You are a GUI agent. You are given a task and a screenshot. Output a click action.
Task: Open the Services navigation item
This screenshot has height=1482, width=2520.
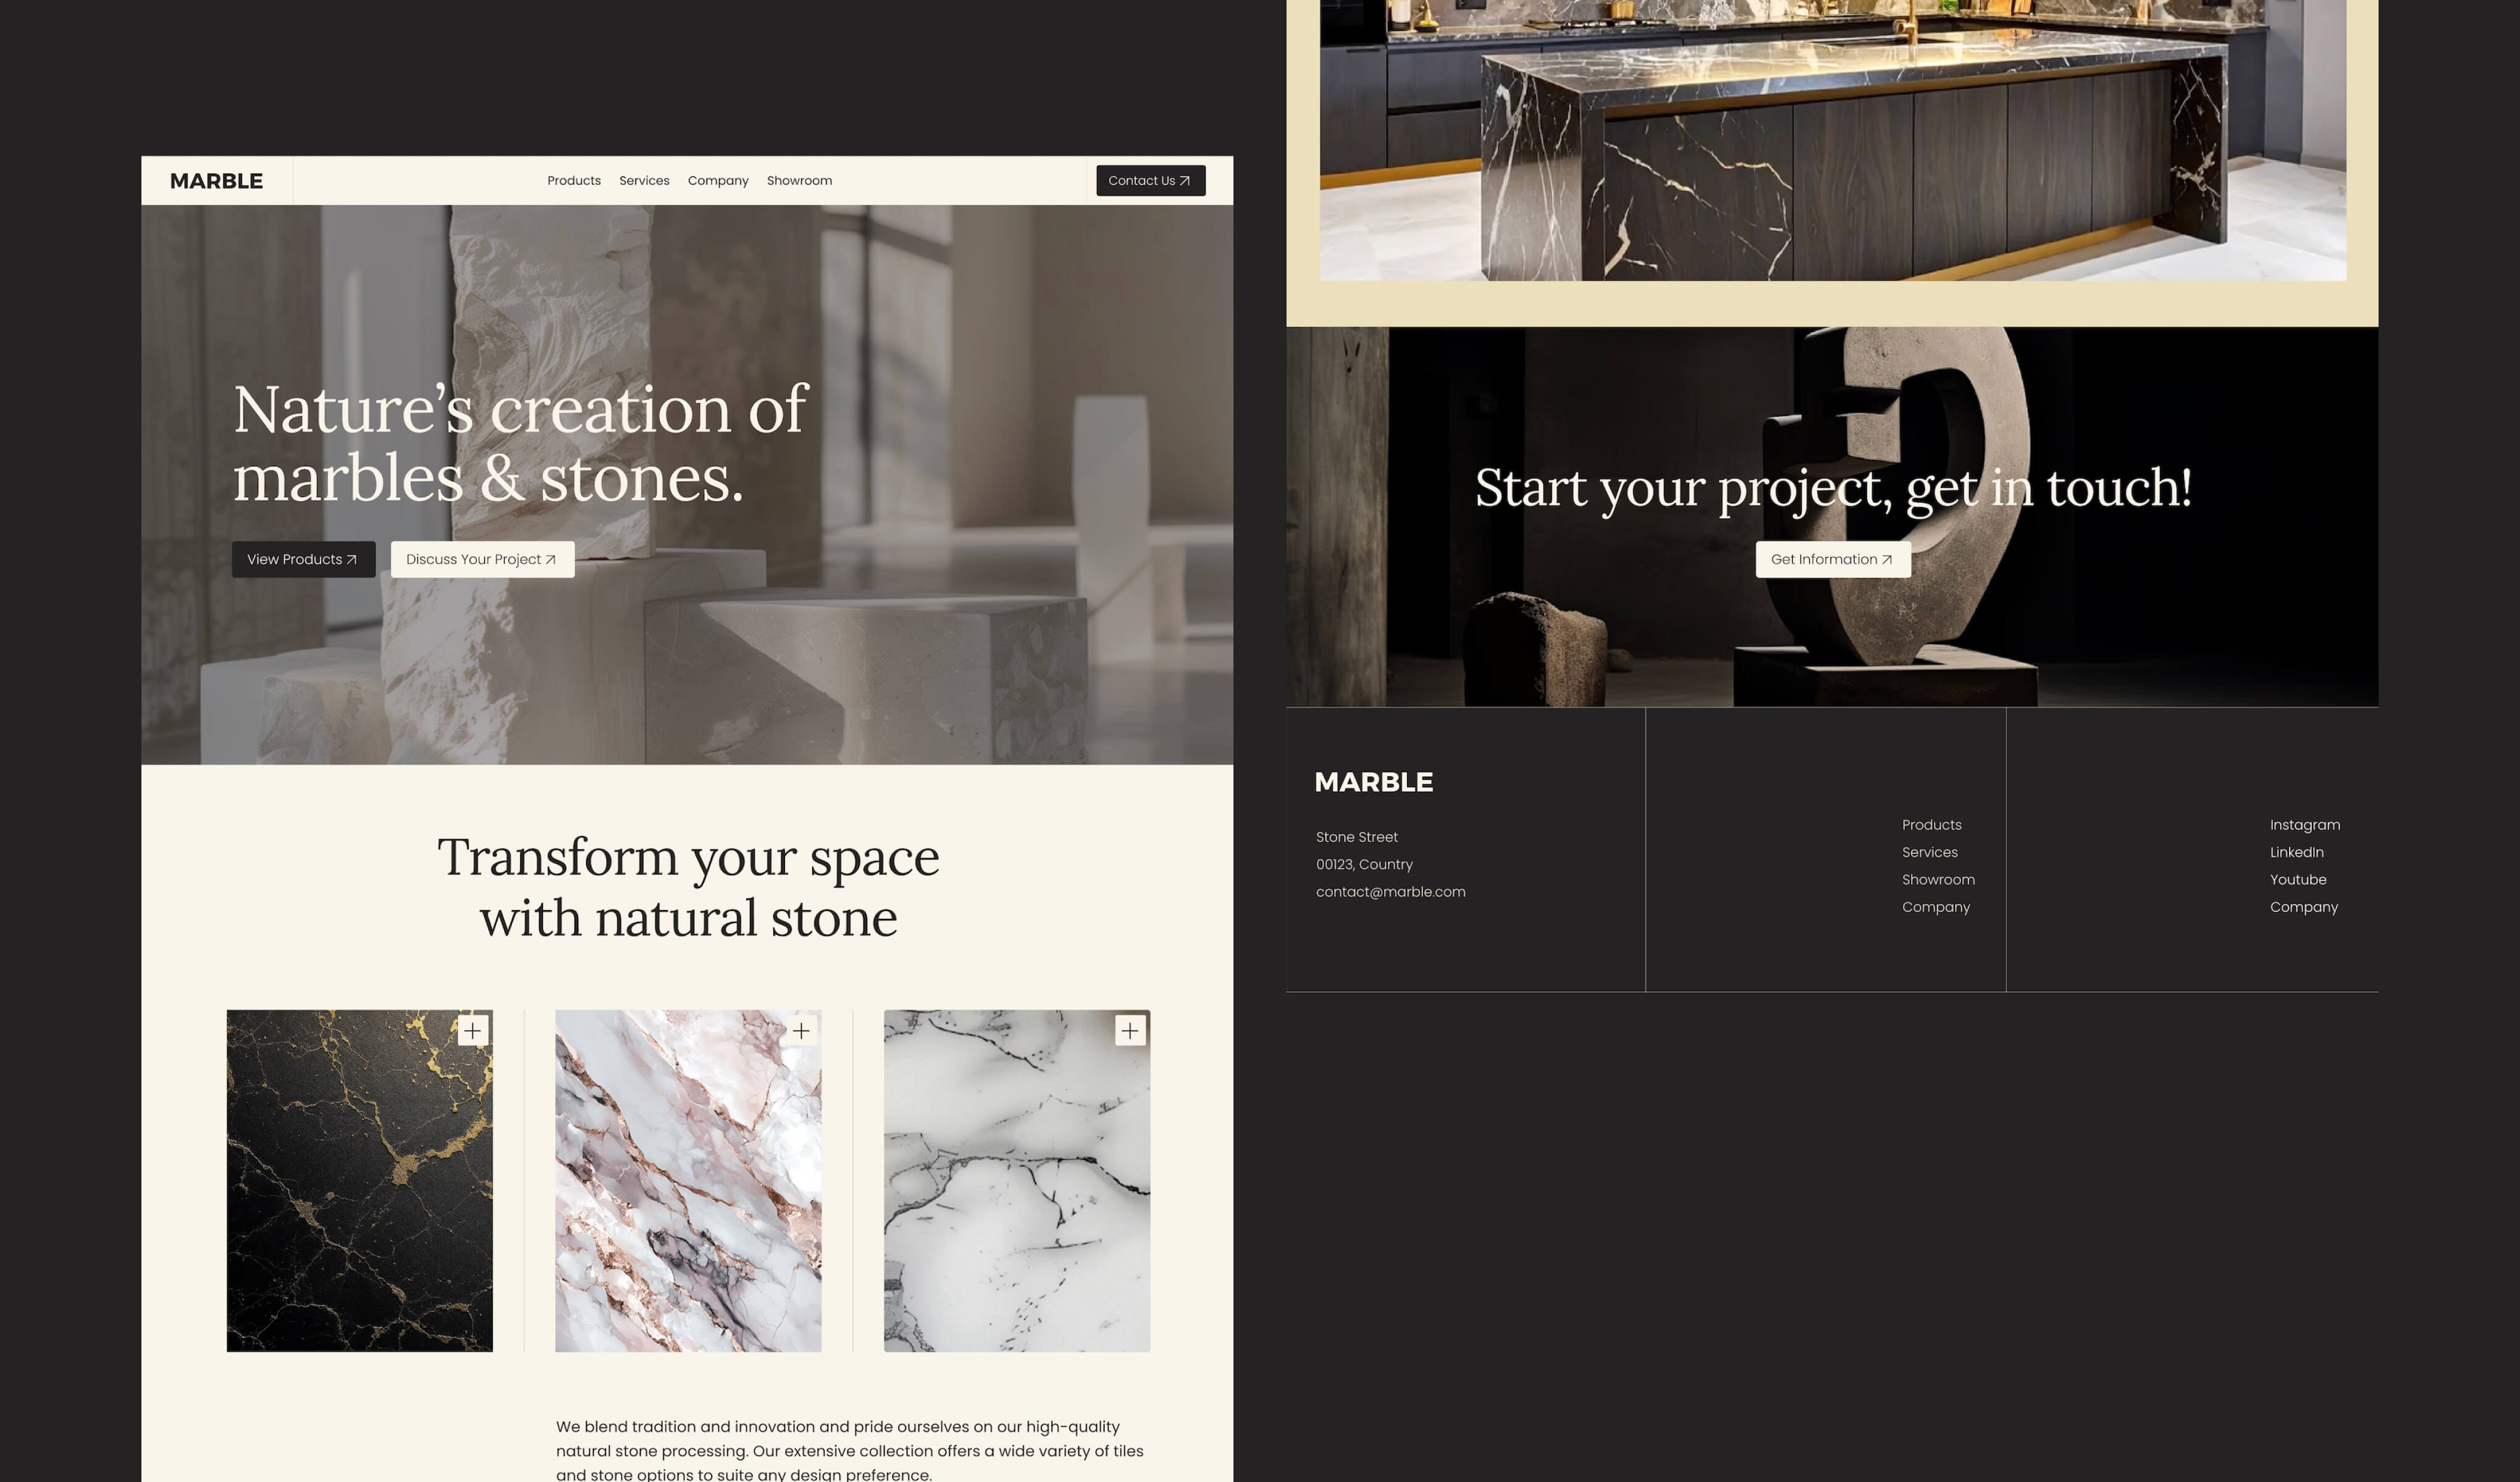coord(644,181)
